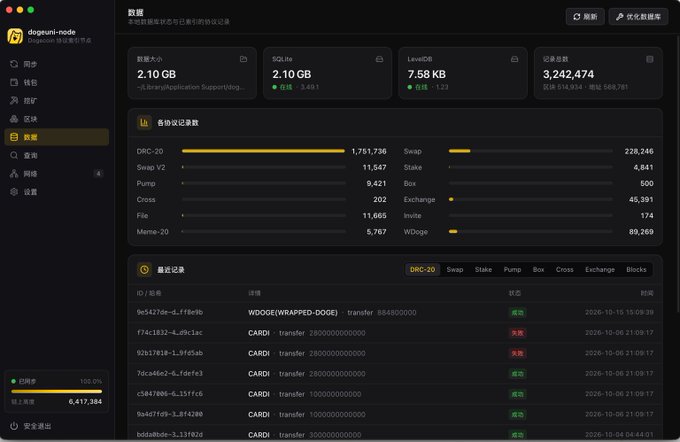Screen dimensions: 680x442
Task: Click the 刷新 refresh button
Action: click(x=585, y=16)
